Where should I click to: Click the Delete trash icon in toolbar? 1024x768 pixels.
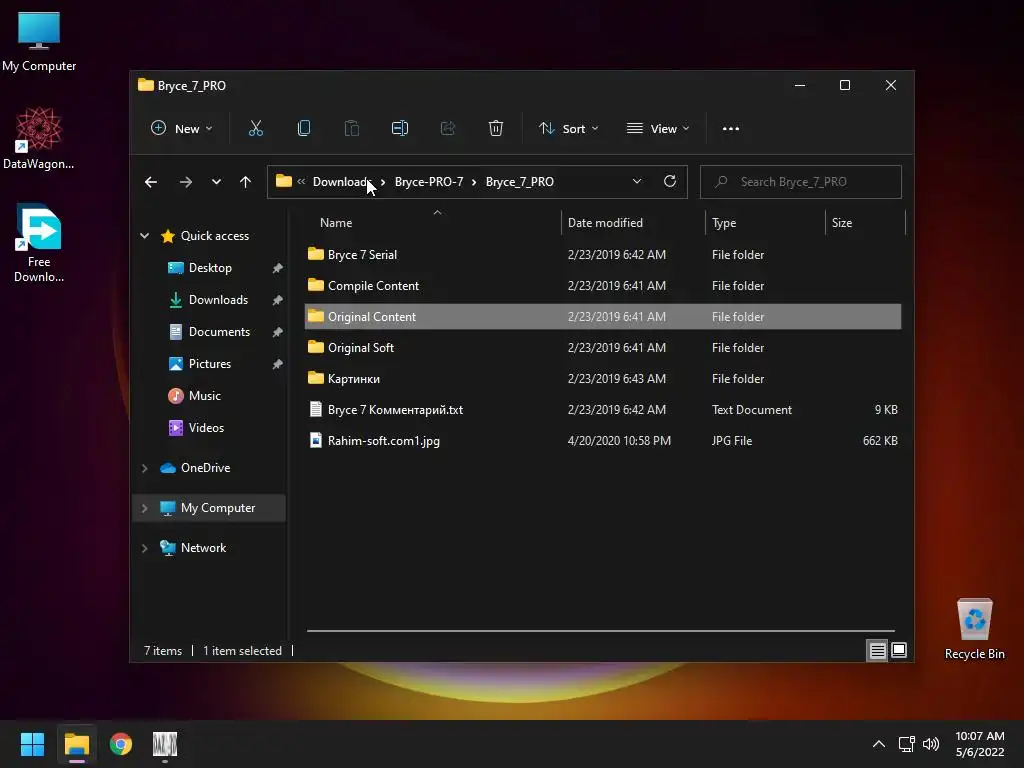tap(496, 129)
